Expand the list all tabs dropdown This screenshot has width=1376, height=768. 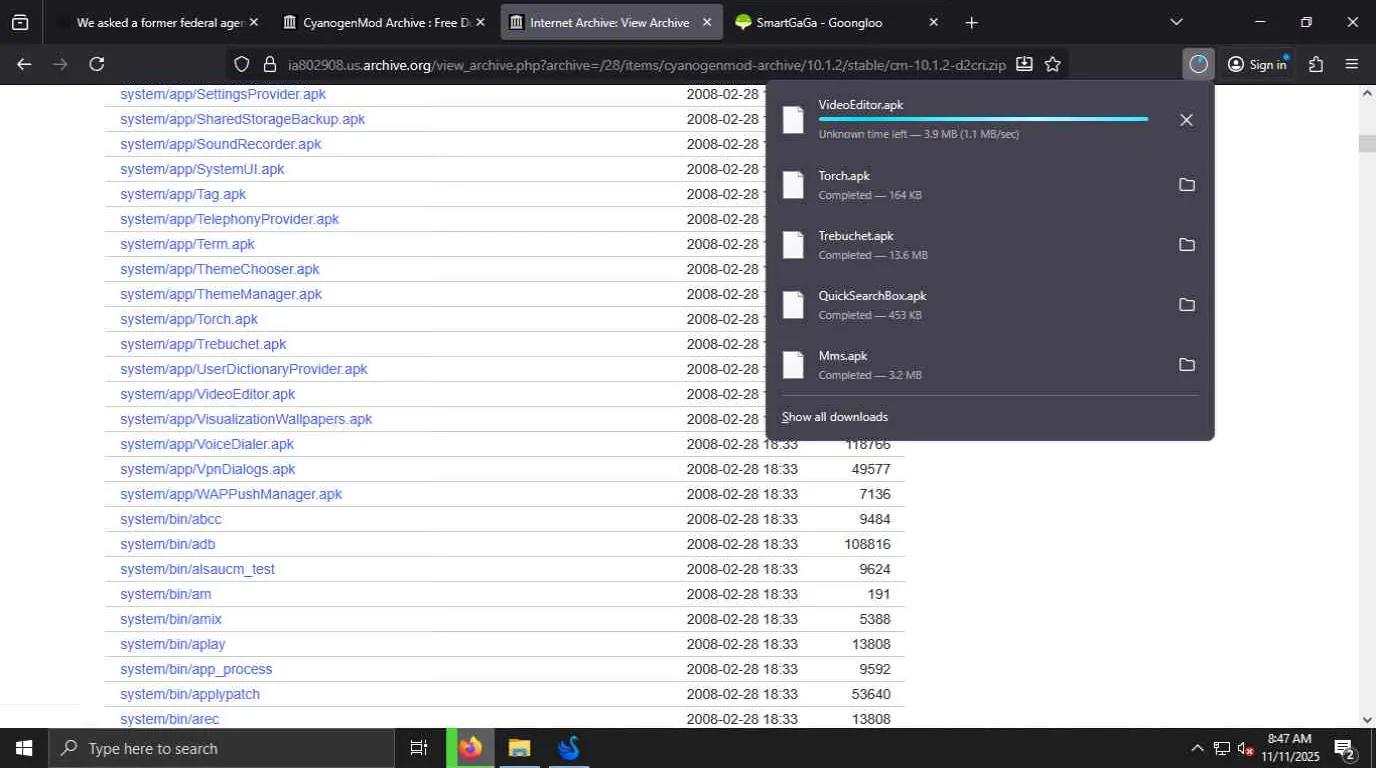[1176, 22]
